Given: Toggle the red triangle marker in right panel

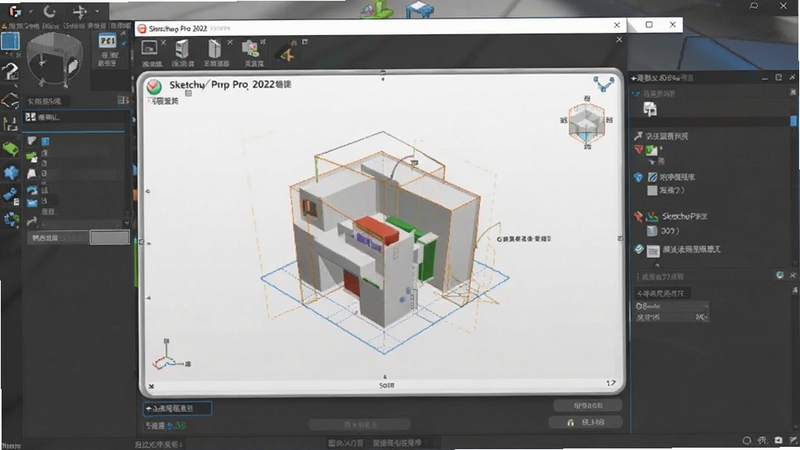Looking at the screenshot, I should (x=639, y=149).
